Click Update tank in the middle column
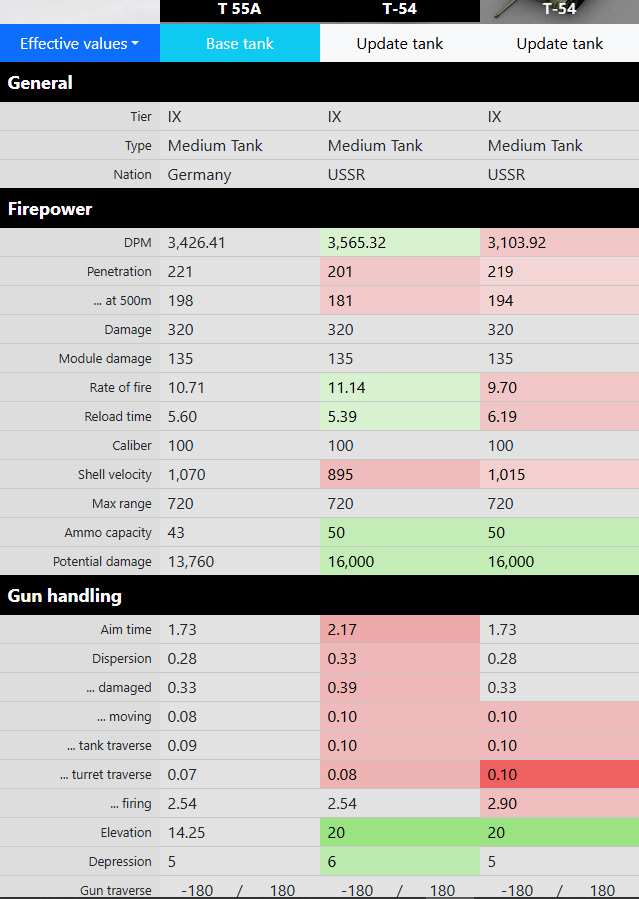Viewport: 639px width, 899px height. 400,44
